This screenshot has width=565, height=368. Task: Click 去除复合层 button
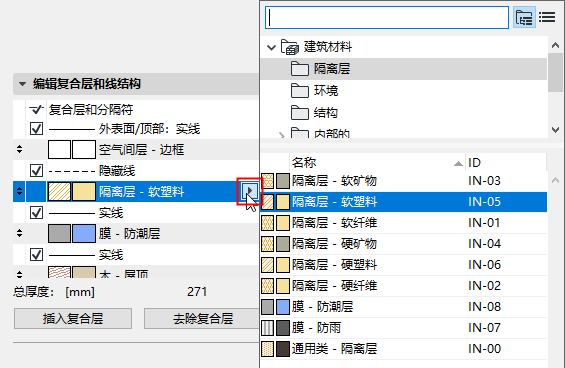[203, 319]
